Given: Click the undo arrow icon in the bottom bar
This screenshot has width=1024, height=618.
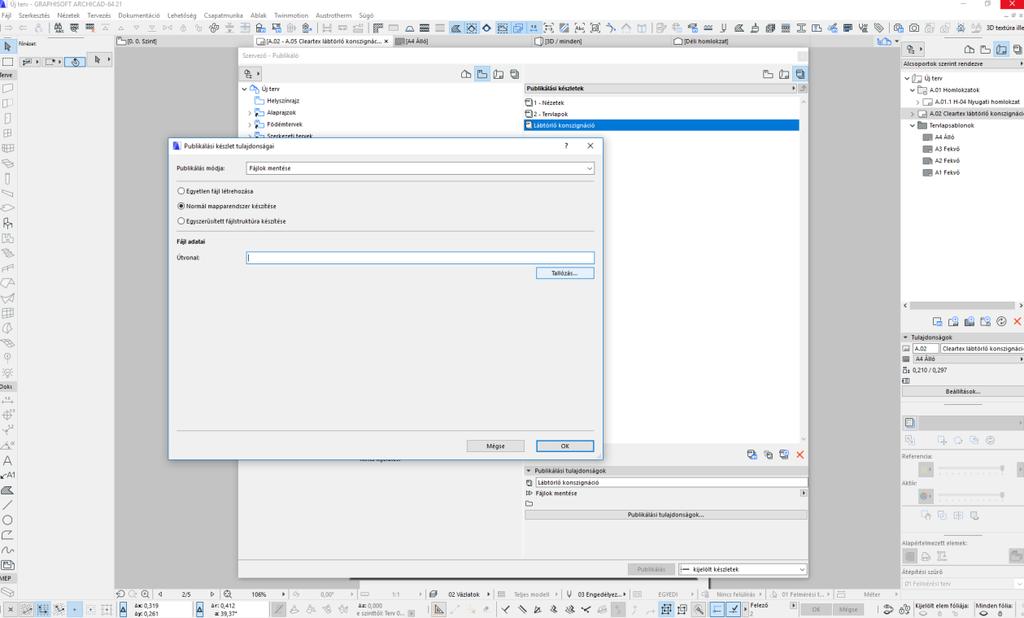Looking at the screenshot, I should pos(120,594).
